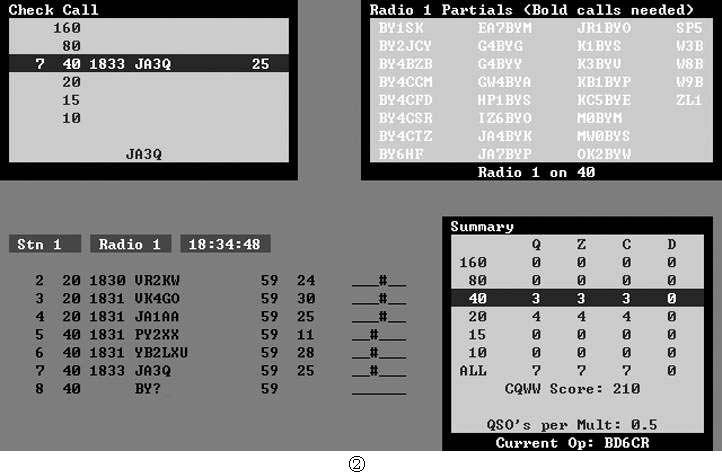The width and height of the screenshot is (722, 474).
Task: Select partial callsign EA7BYM
Action: (x=505, y=28)
